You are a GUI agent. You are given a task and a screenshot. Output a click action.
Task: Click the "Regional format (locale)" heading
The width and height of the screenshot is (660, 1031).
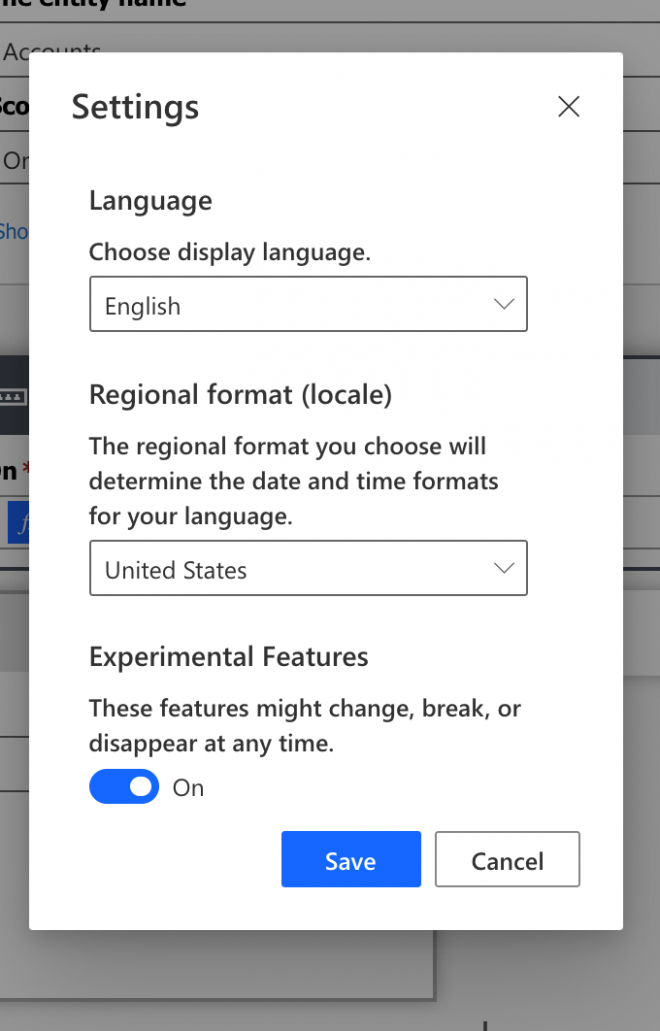pyautogui.click(x=240, y=395)
